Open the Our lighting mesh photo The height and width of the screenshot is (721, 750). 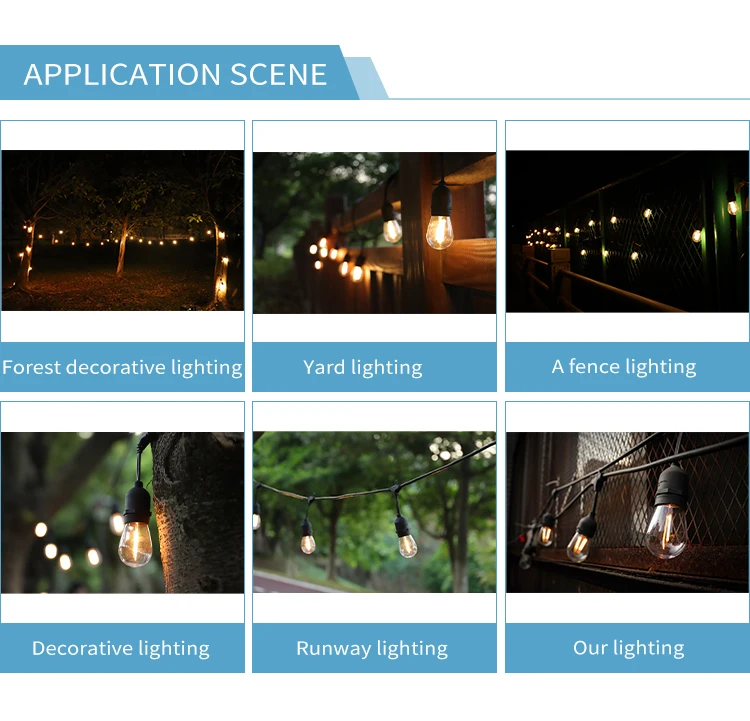pyautogui.click(x=627, y=512)
